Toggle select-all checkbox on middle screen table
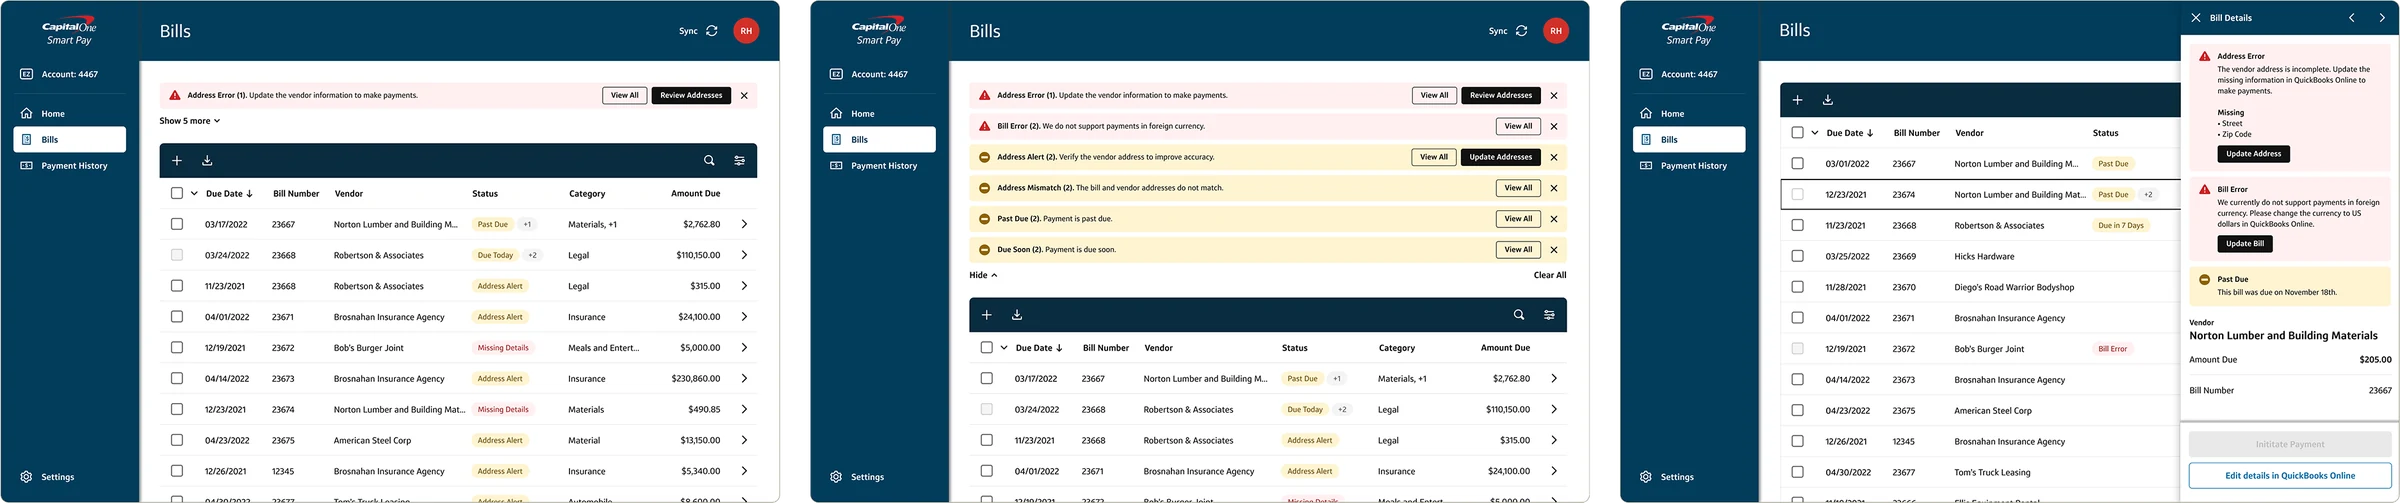 click(987, 348)
